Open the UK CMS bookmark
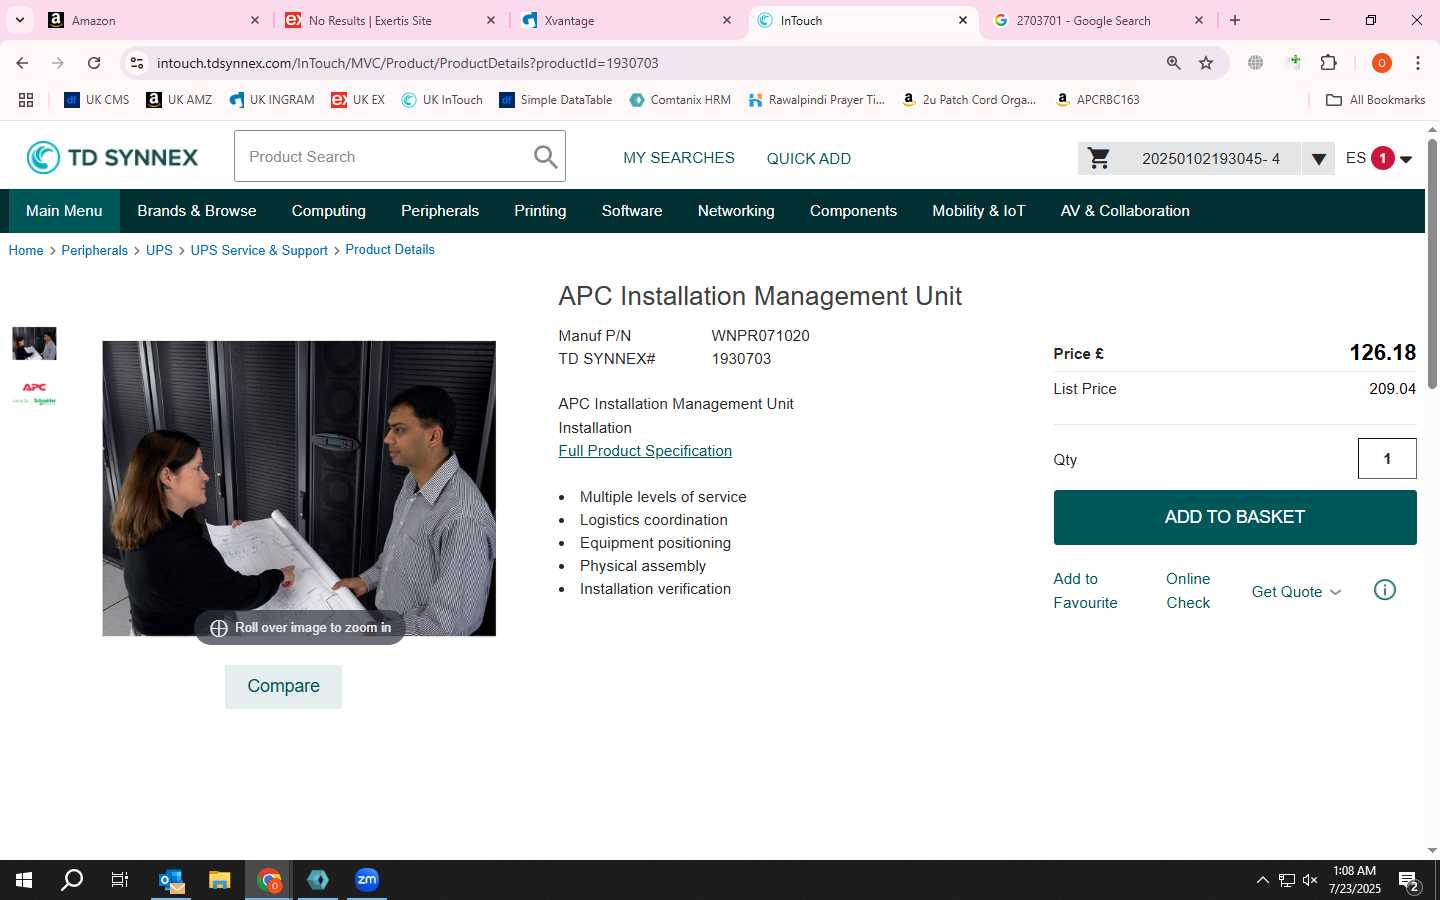This screenshot has height=900, width=1440. point(97,100)
